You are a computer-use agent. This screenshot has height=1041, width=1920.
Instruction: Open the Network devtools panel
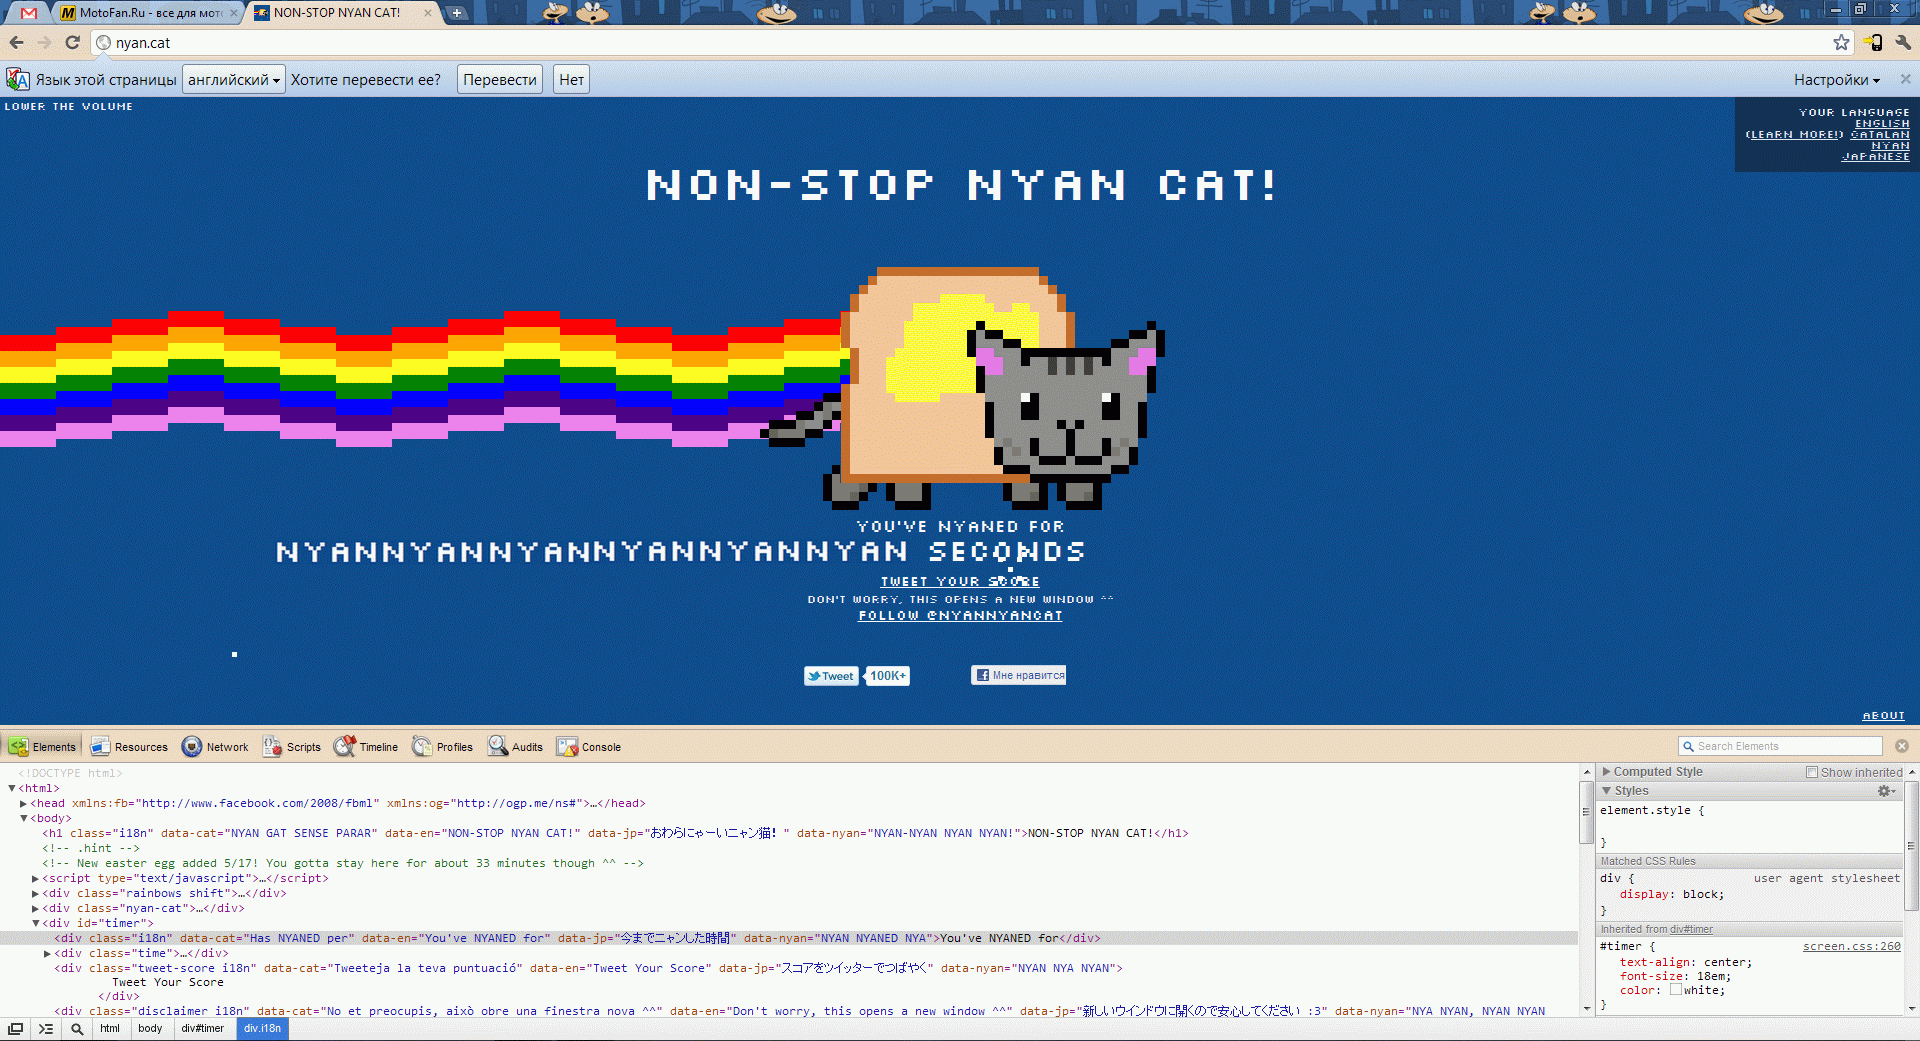[x=215, y=746]
